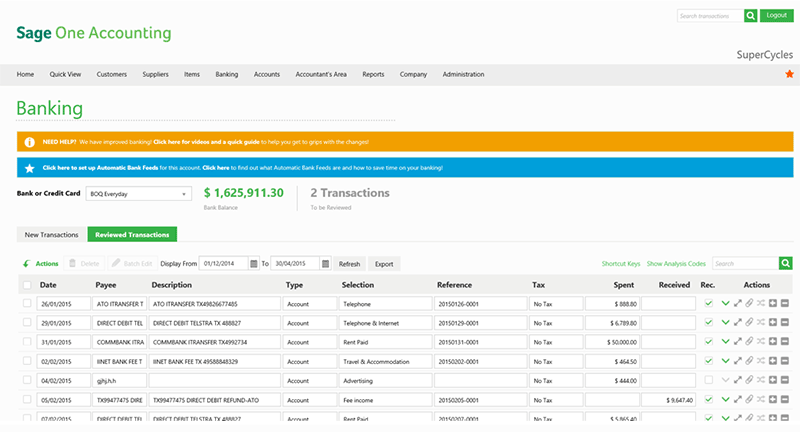Click the green chevron for the 05/02/2015 row
Image resolution: width=800 pixels, height=432 pixels.
[x=725, y=400]
